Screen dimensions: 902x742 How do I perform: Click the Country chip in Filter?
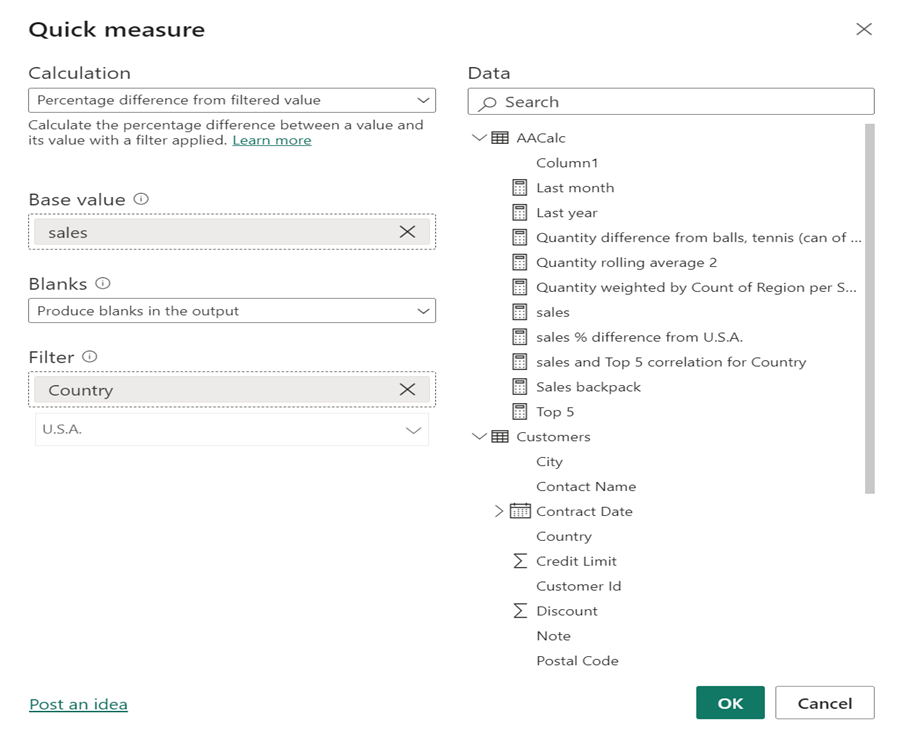(232, 389)
